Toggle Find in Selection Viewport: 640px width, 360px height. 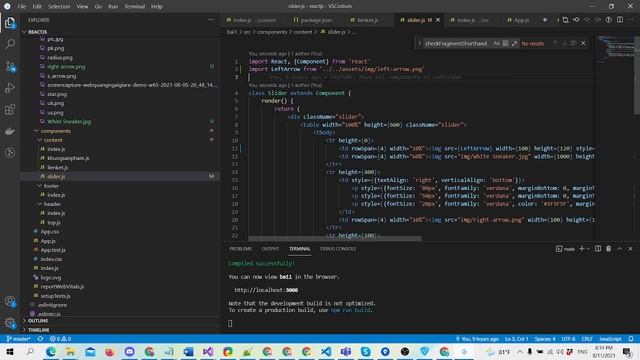click(573, 43)
